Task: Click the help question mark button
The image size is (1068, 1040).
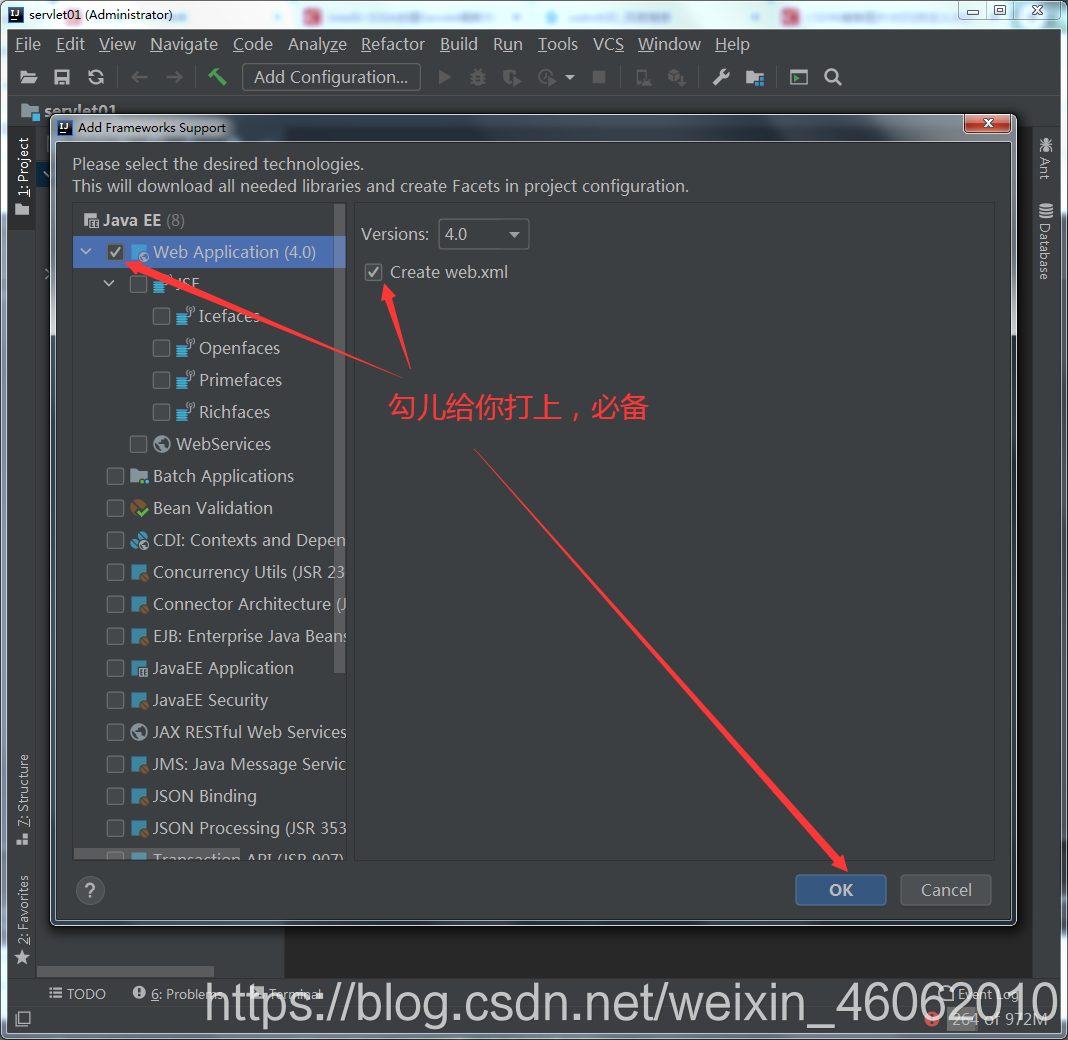Action: (x=90, y=890)
